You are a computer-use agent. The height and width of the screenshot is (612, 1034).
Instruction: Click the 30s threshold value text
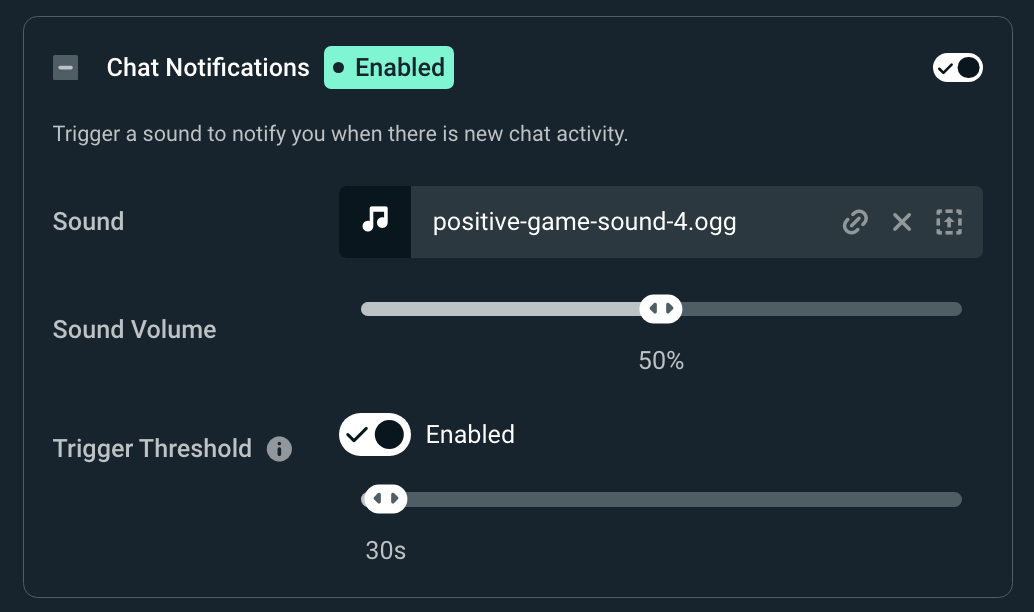coord(385,551)
